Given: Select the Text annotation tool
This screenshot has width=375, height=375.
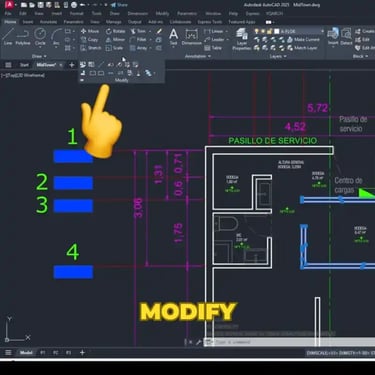Looking at the screenshot, I should click(x=173, y=37).
